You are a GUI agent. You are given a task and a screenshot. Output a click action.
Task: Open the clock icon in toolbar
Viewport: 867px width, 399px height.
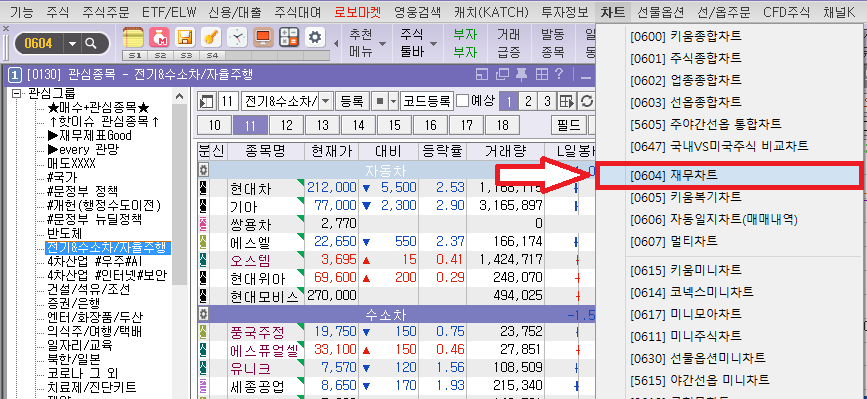pos(237,38)
